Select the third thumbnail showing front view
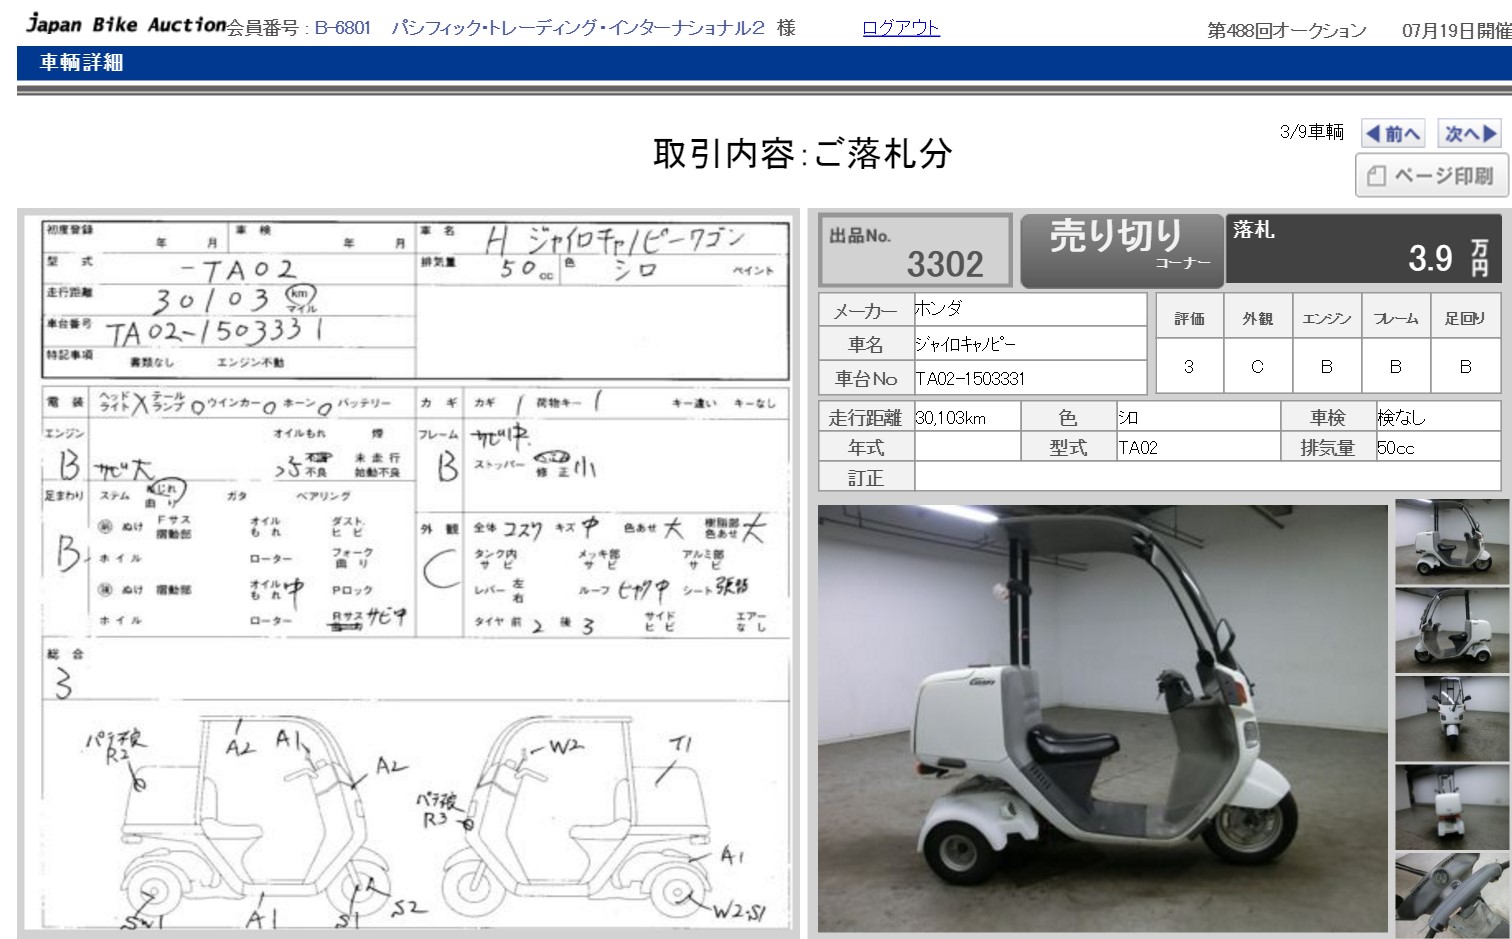The width and height of the screenshot is (1512, 939). coord(1451,718)
